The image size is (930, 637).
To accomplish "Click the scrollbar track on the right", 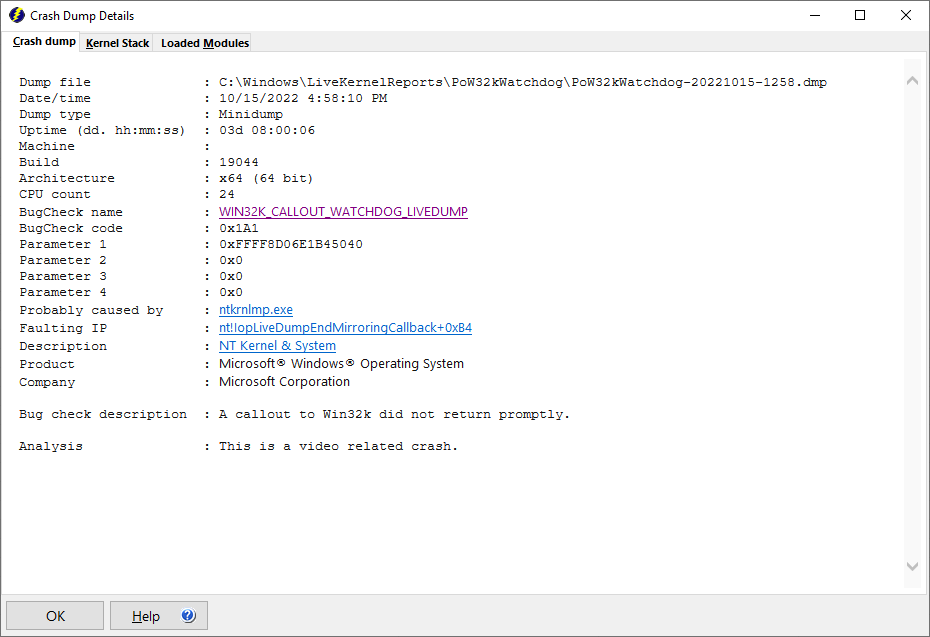I will click(x=911, y=320).
